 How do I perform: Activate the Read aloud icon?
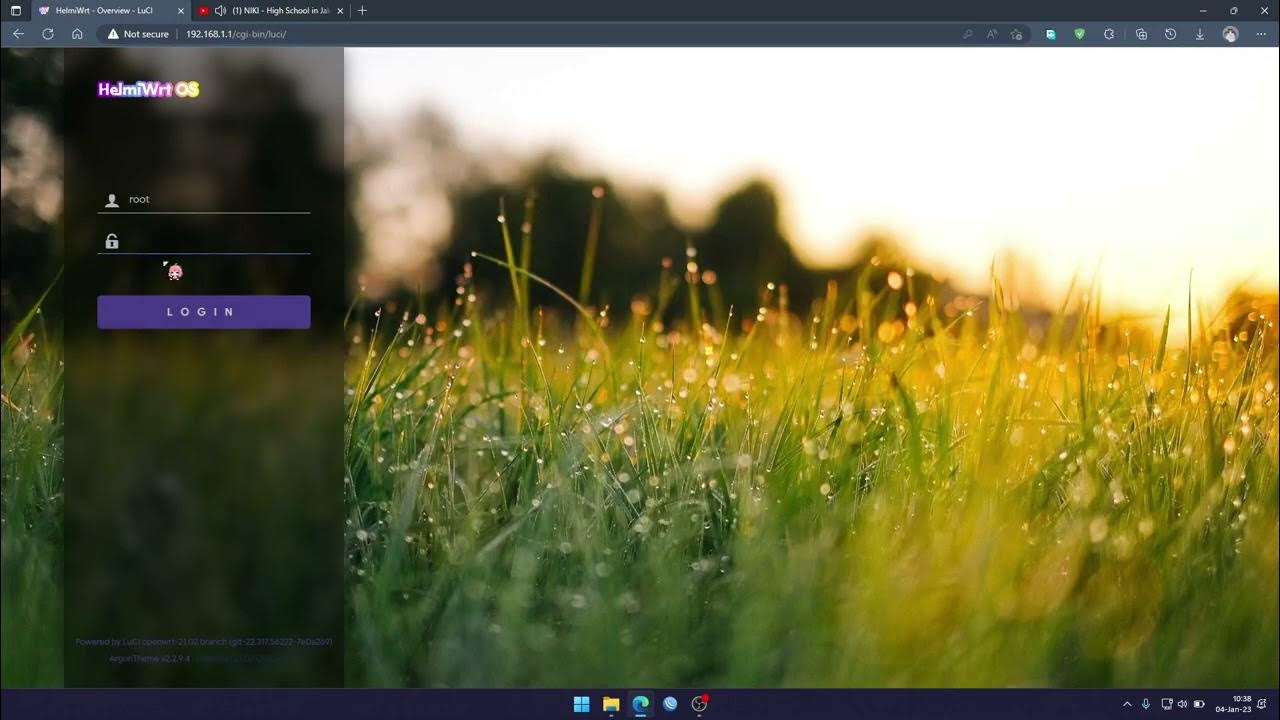pos(992,34)
